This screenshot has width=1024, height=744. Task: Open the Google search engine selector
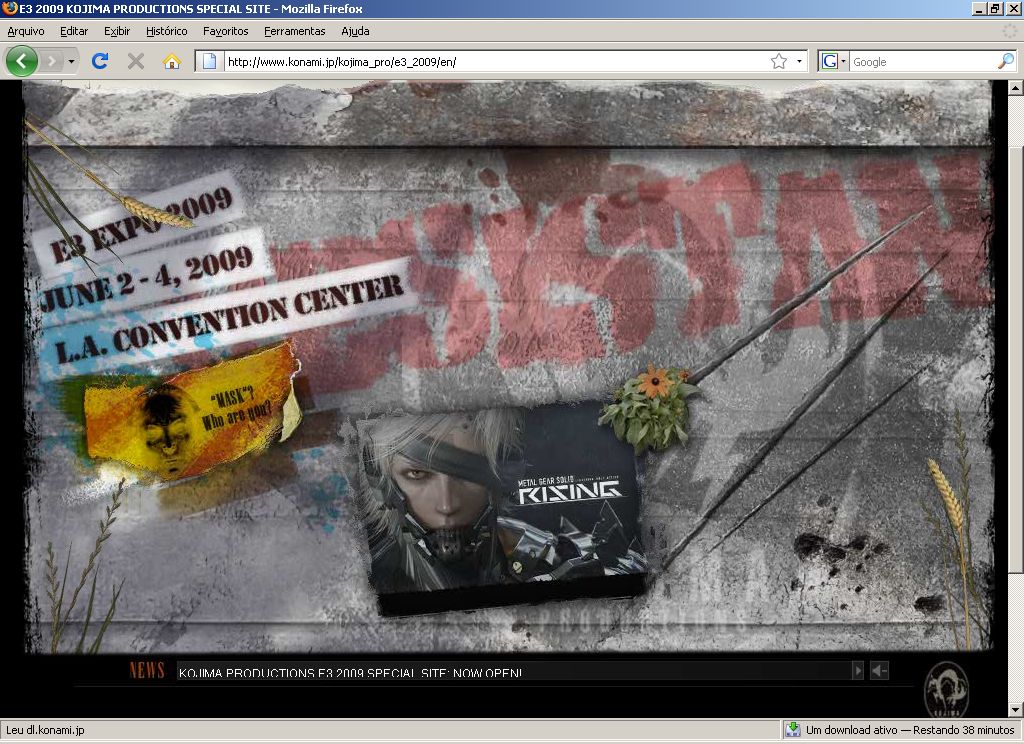pyautogui.click(x=833, y=61)
